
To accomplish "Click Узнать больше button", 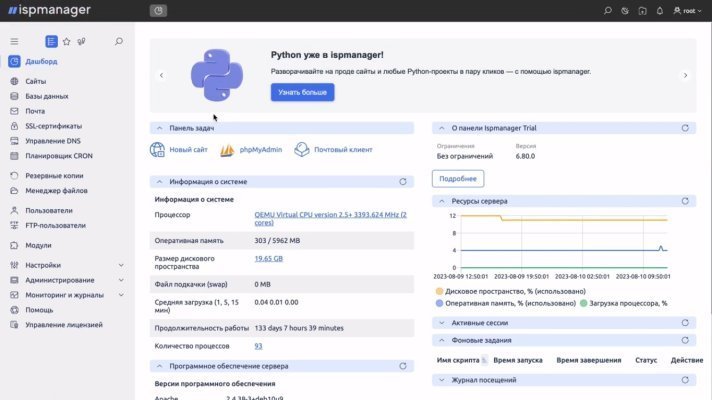I will 302,92.
